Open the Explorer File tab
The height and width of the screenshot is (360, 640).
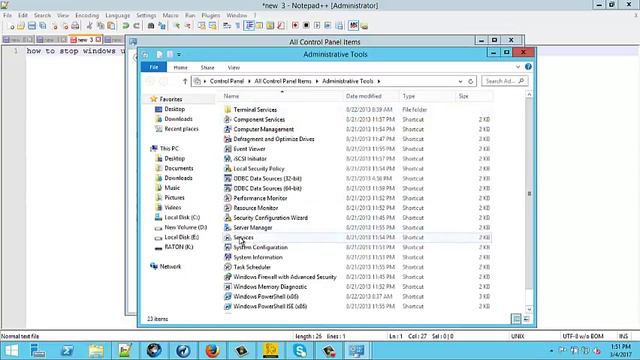point(154,67)
